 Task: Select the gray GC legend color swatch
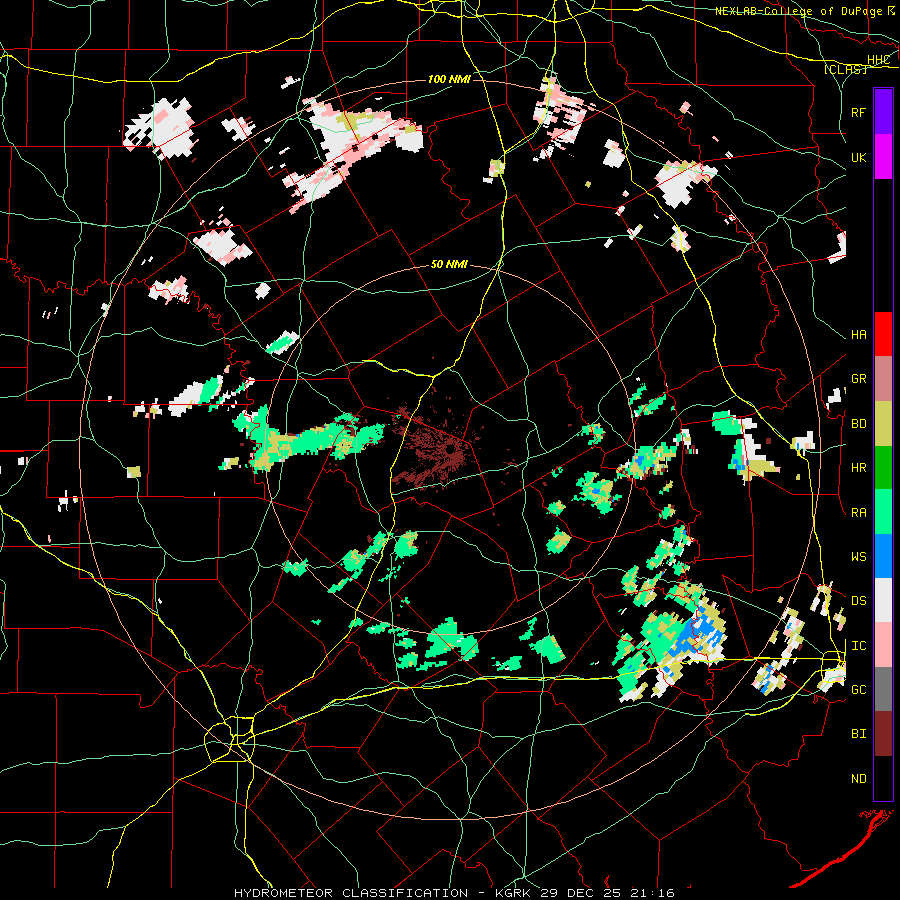point(883,689)
